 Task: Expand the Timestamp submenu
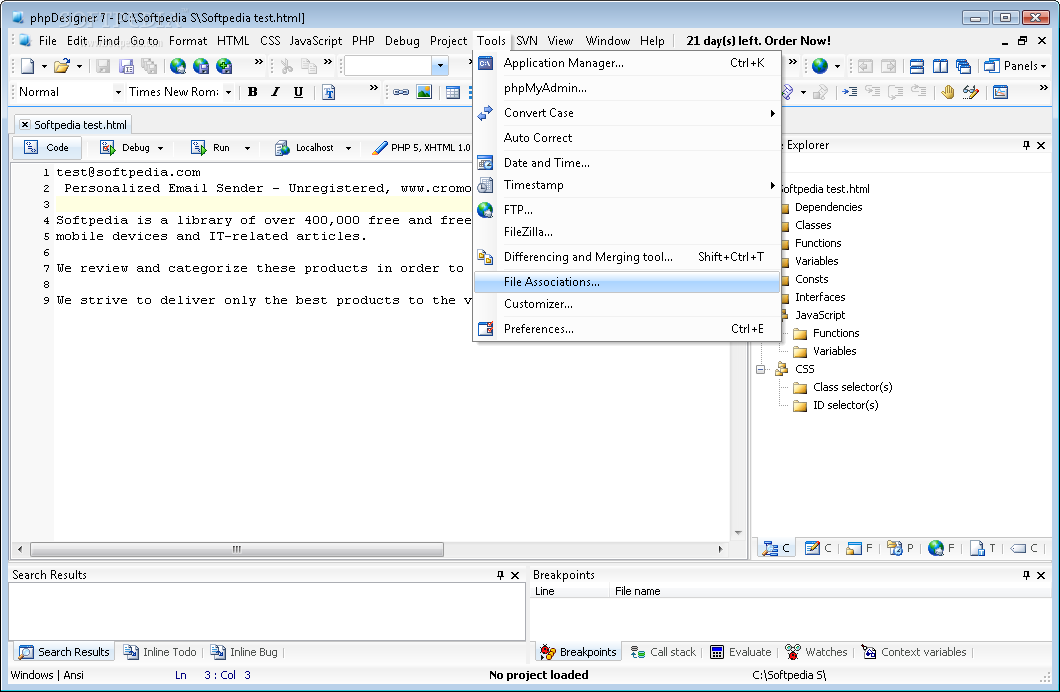773,185
